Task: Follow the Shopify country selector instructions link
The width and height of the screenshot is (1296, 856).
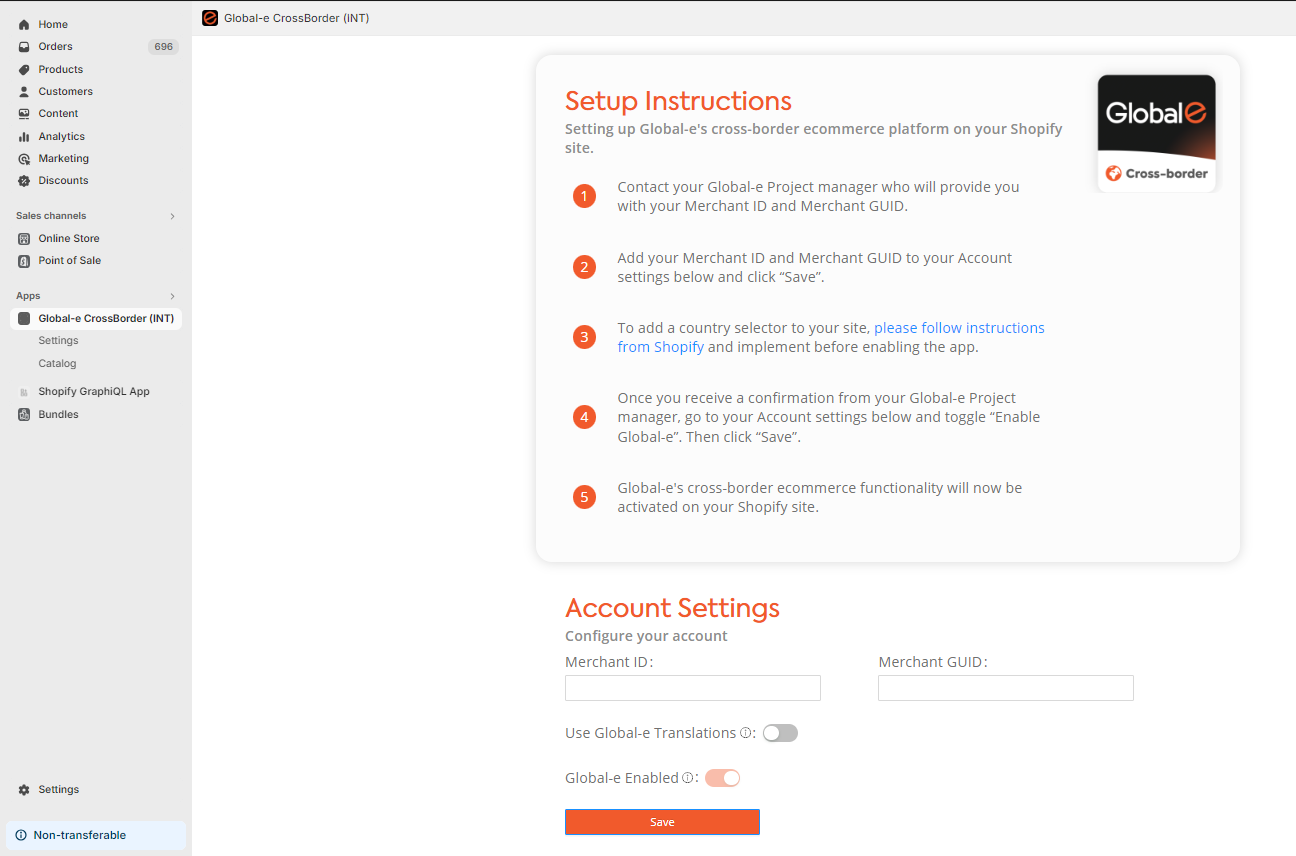Action: tap(959, 327)
